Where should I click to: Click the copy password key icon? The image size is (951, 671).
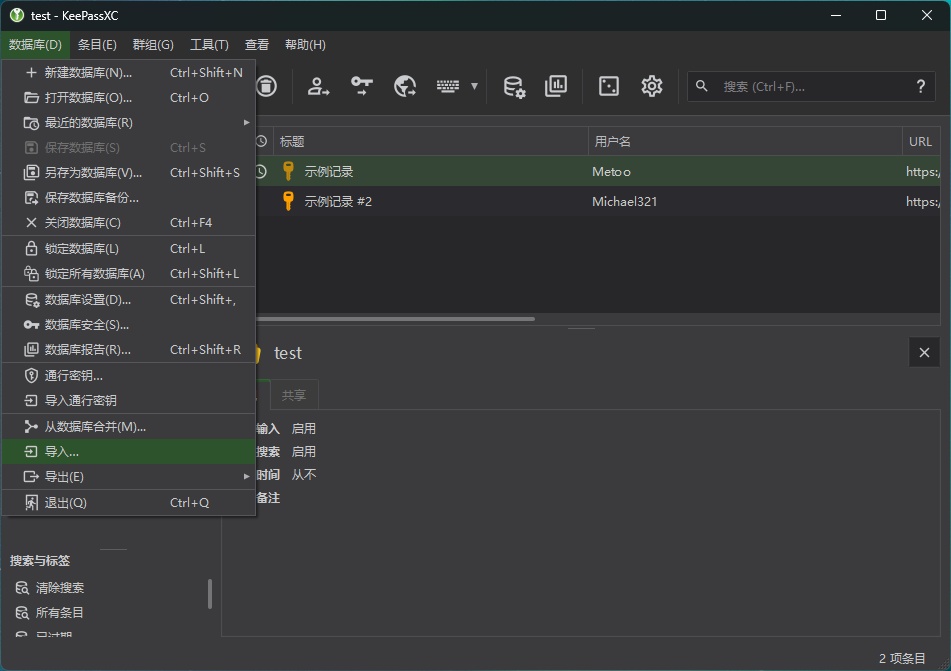point(361,86)
